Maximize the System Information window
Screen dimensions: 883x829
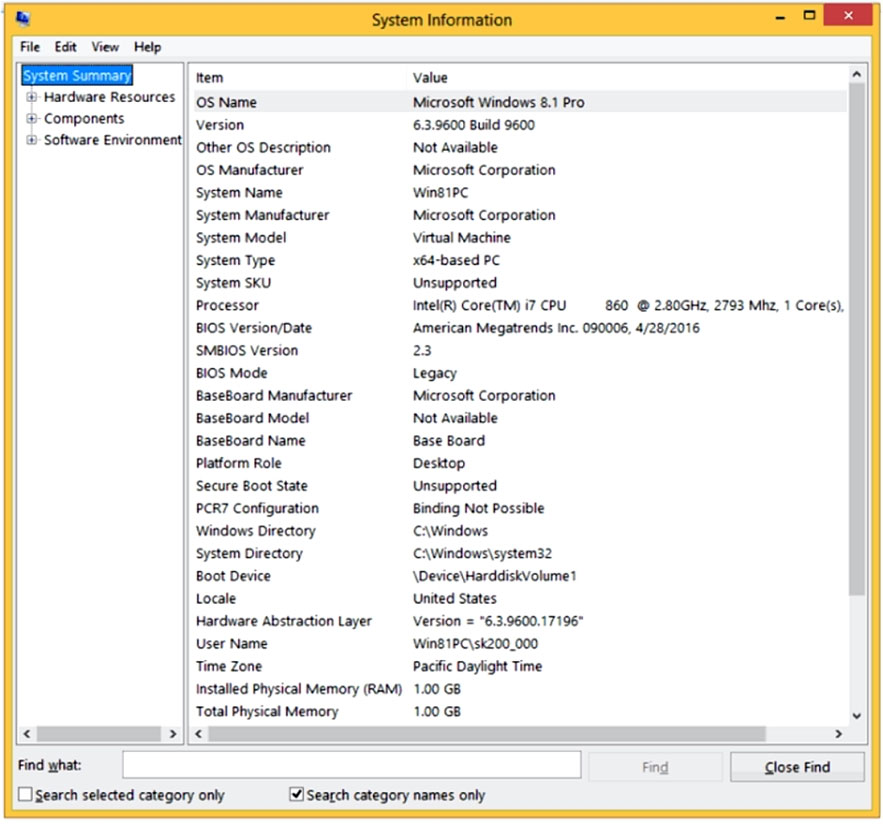pyautogui.click(x=809, y=16)
